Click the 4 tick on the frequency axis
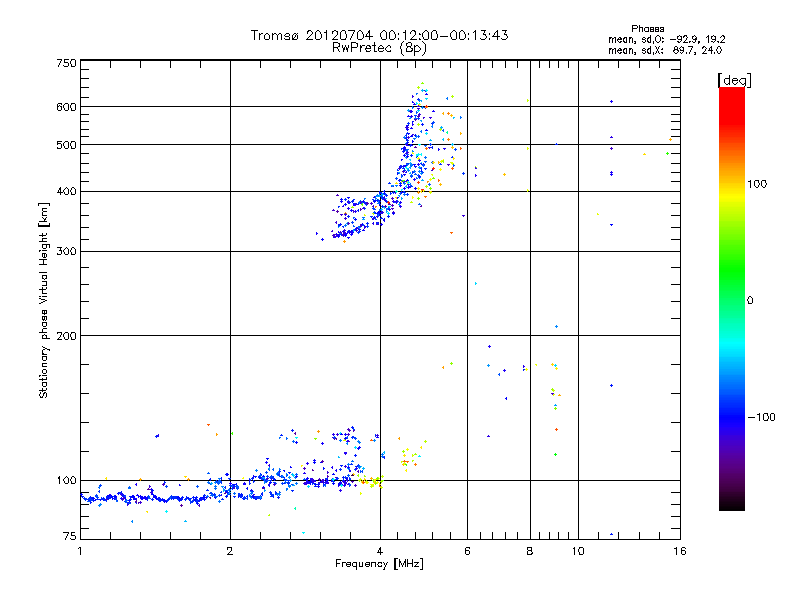800x600 pixels. tap(380, 551)
